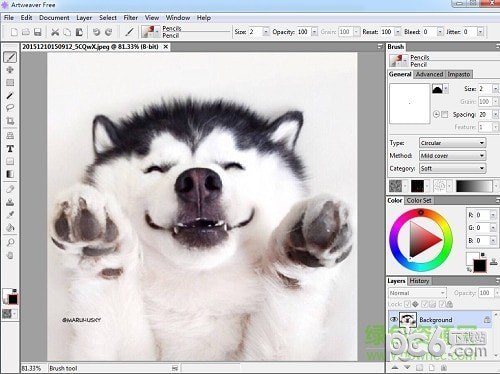Click the Save document icon
The width and height of the screenshot is (500, 374).
click(38, 32)
